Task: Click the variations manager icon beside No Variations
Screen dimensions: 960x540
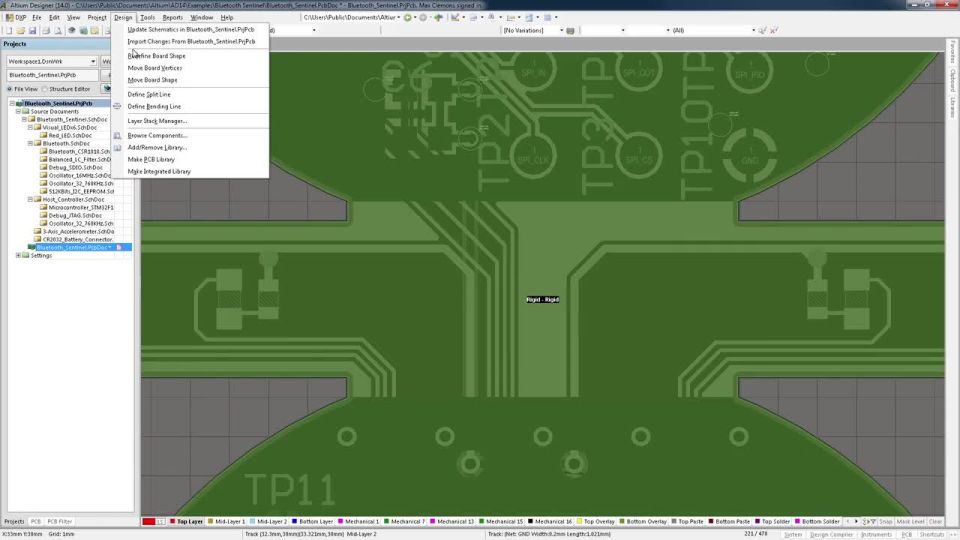Action: click(x=571, y=31)
